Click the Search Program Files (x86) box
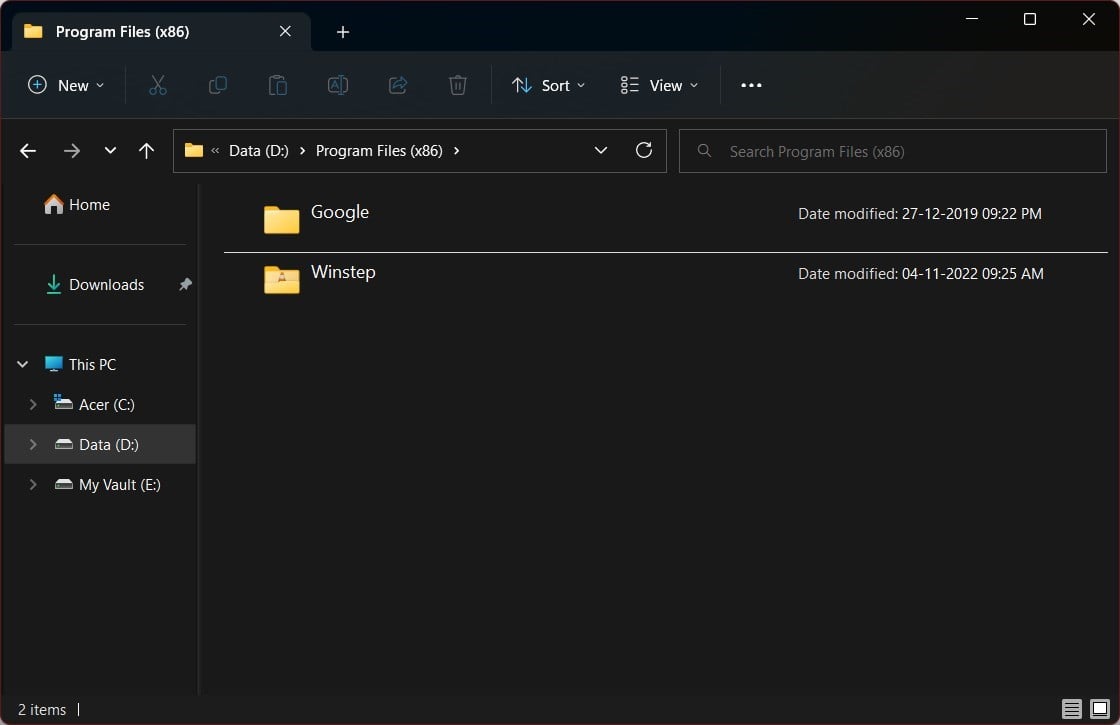The height and width of the screenshot is (725, 1120). tap(892, 151)
